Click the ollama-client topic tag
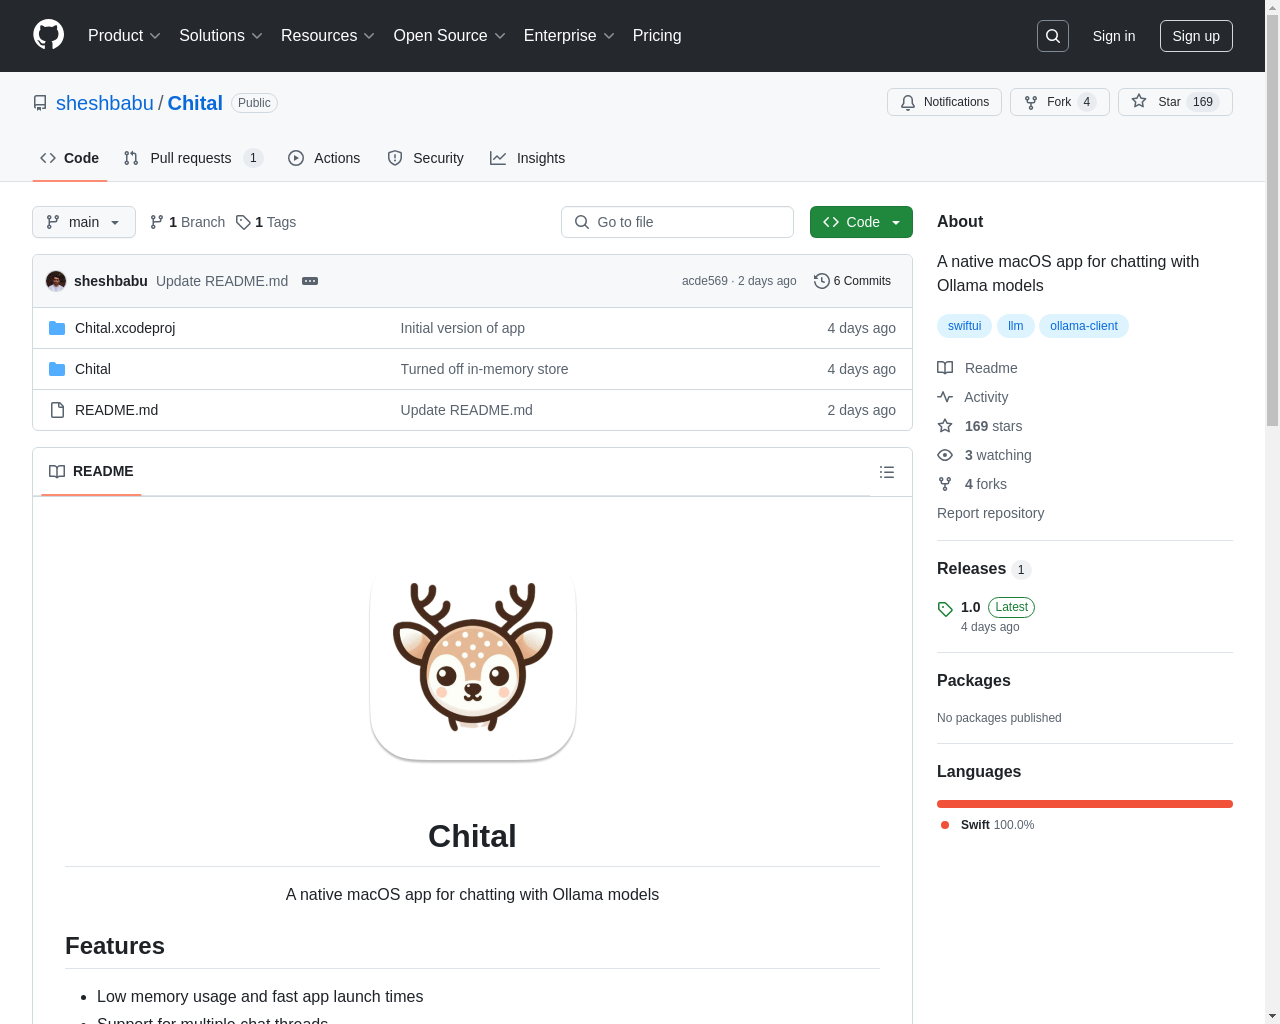This screenshot has width=1280, height=1024. point(1084,326)
